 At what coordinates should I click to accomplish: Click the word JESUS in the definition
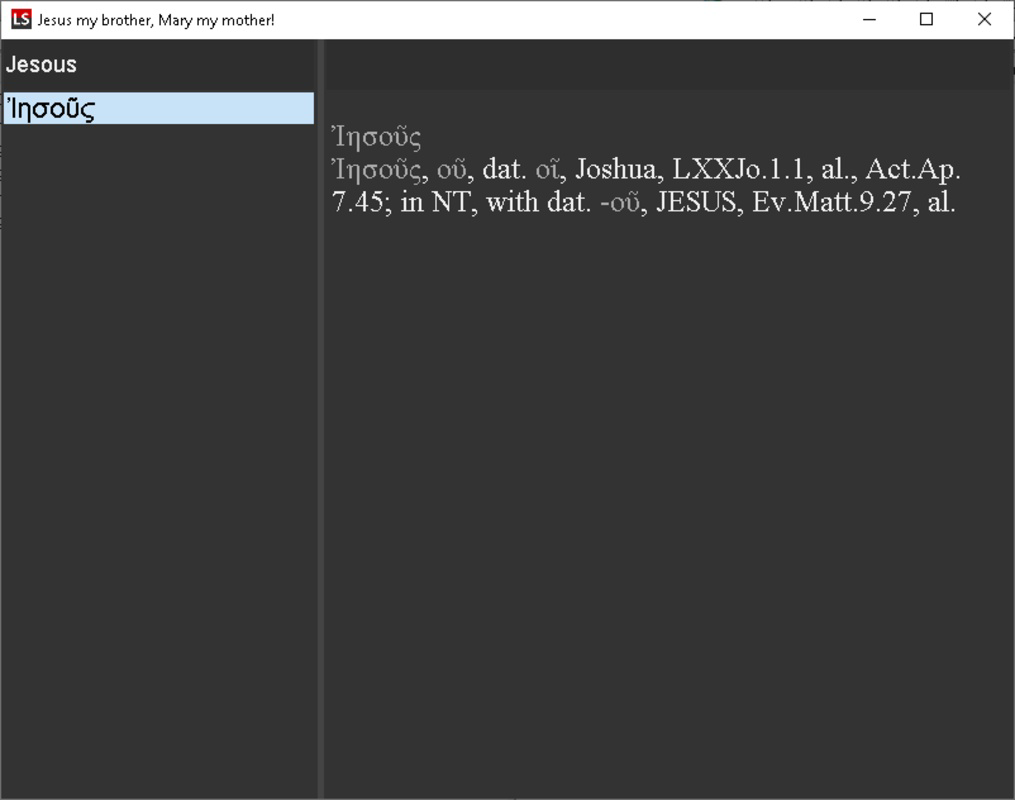coord(696,203)
